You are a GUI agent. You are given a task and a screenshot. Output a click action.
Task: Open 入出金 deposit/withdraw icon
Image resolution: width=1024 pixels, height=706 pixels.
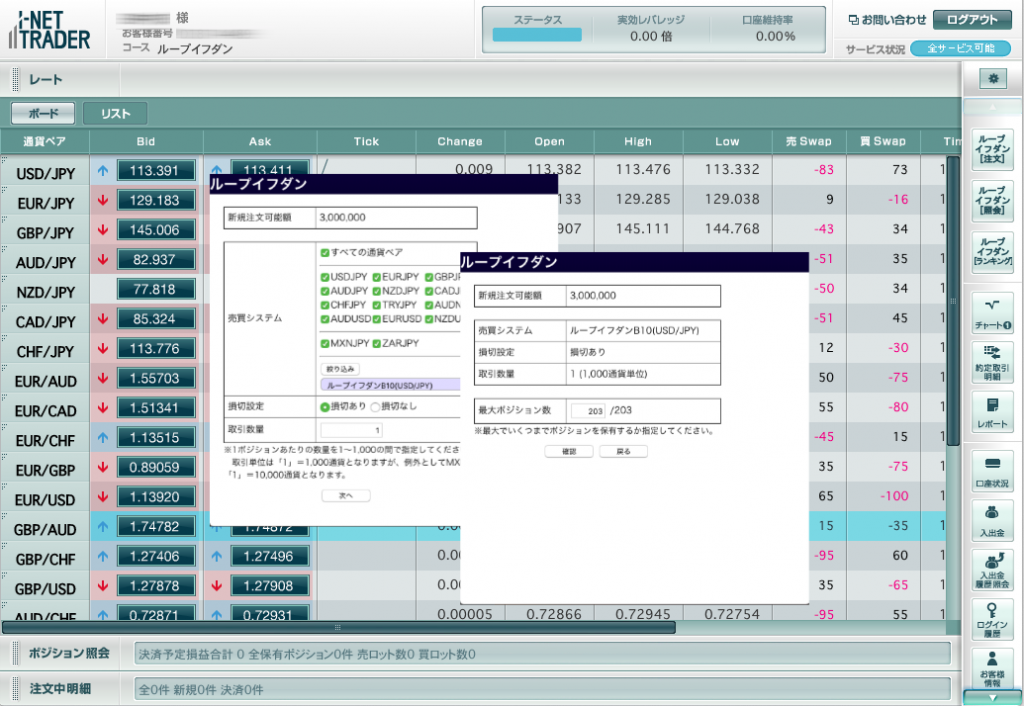992,521
